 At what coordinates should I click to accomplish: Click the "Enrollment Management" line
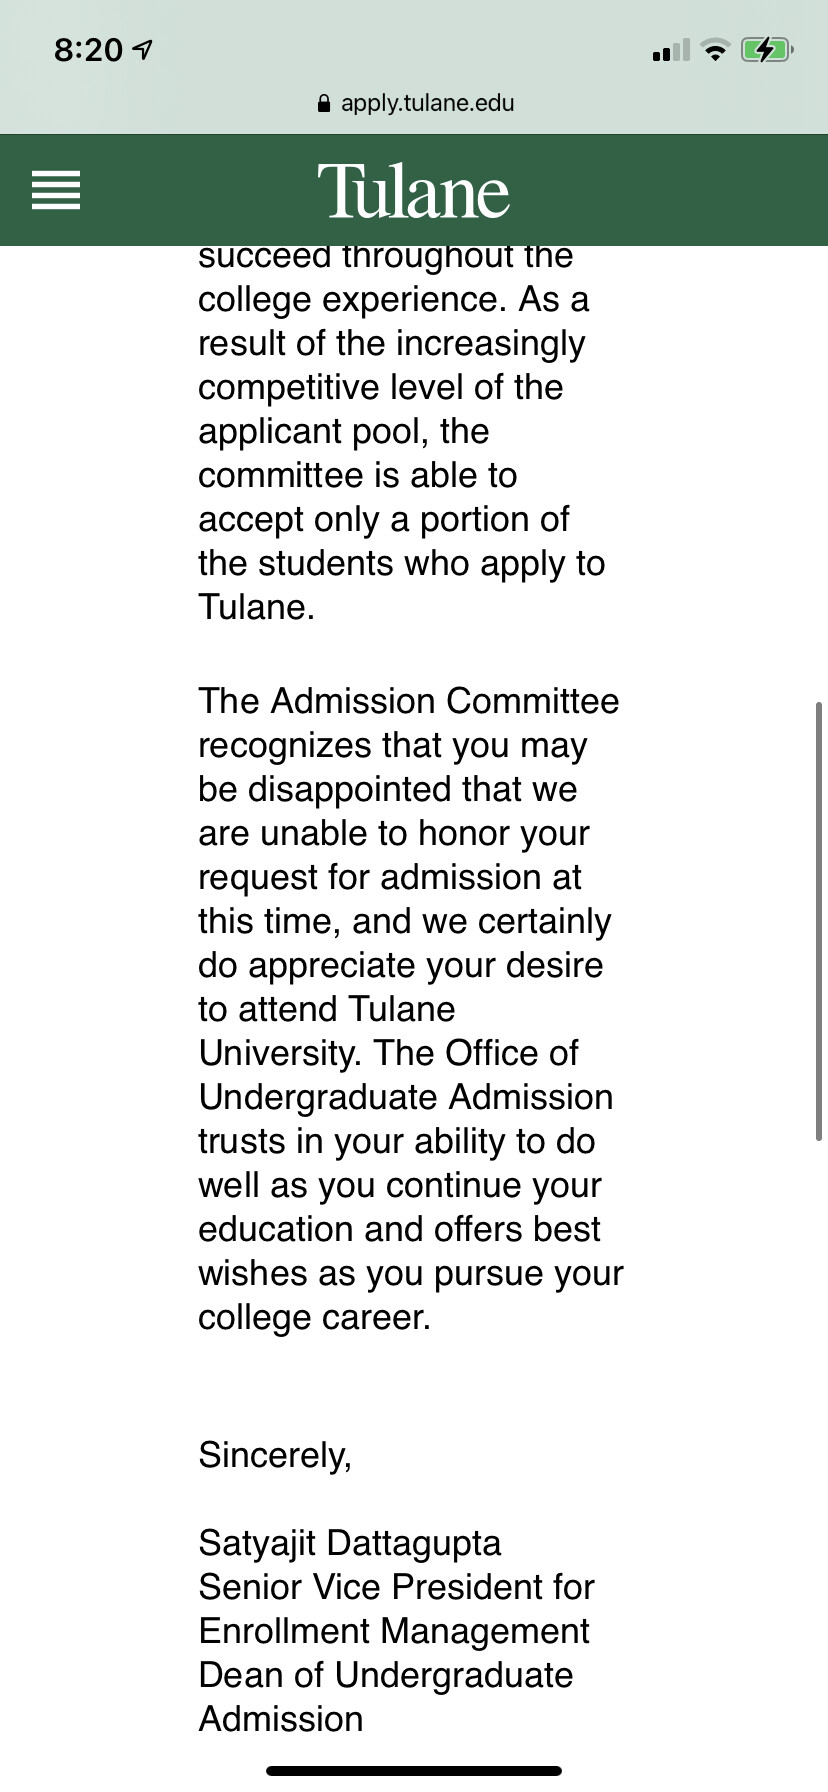coord(394,1631)
